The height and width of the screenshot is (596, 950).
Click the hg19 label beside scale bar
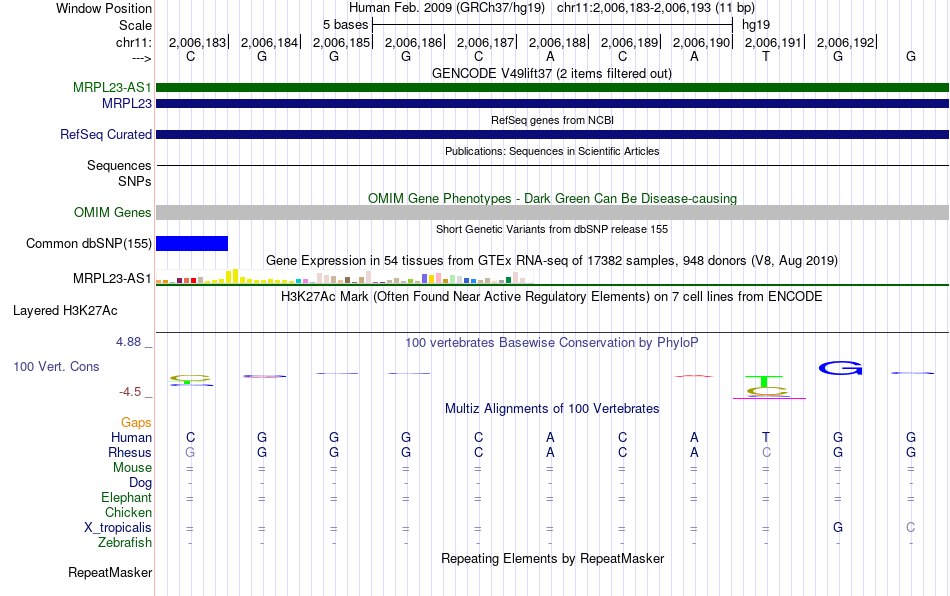pos(756,25)
